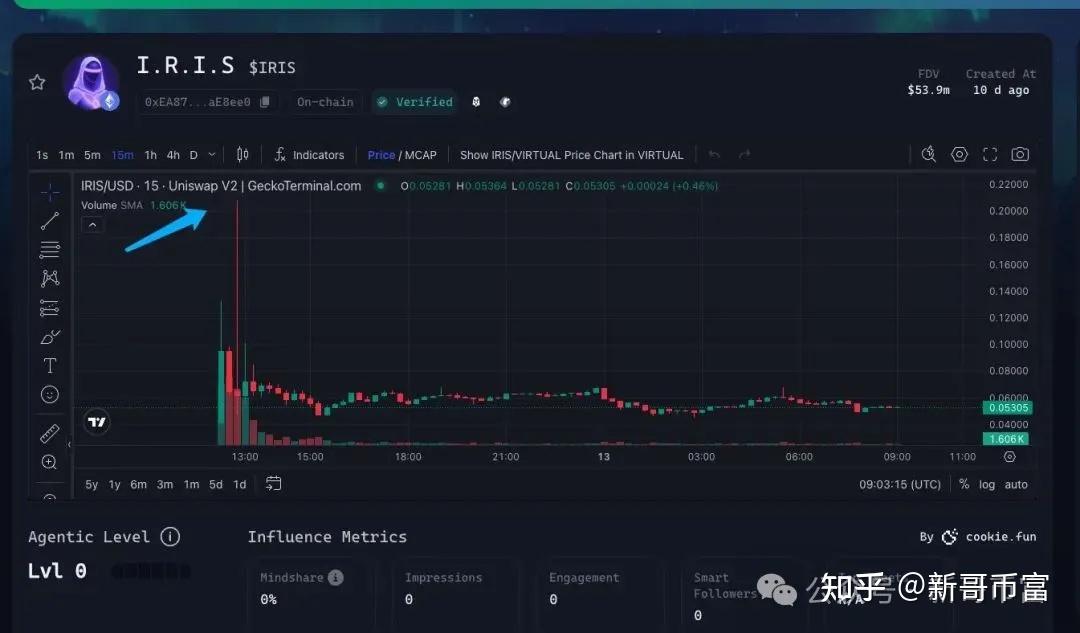Select the 15m timeframe
Image resolution: width=1080 pixels, height=633 pixels.
tap(122, 155)
